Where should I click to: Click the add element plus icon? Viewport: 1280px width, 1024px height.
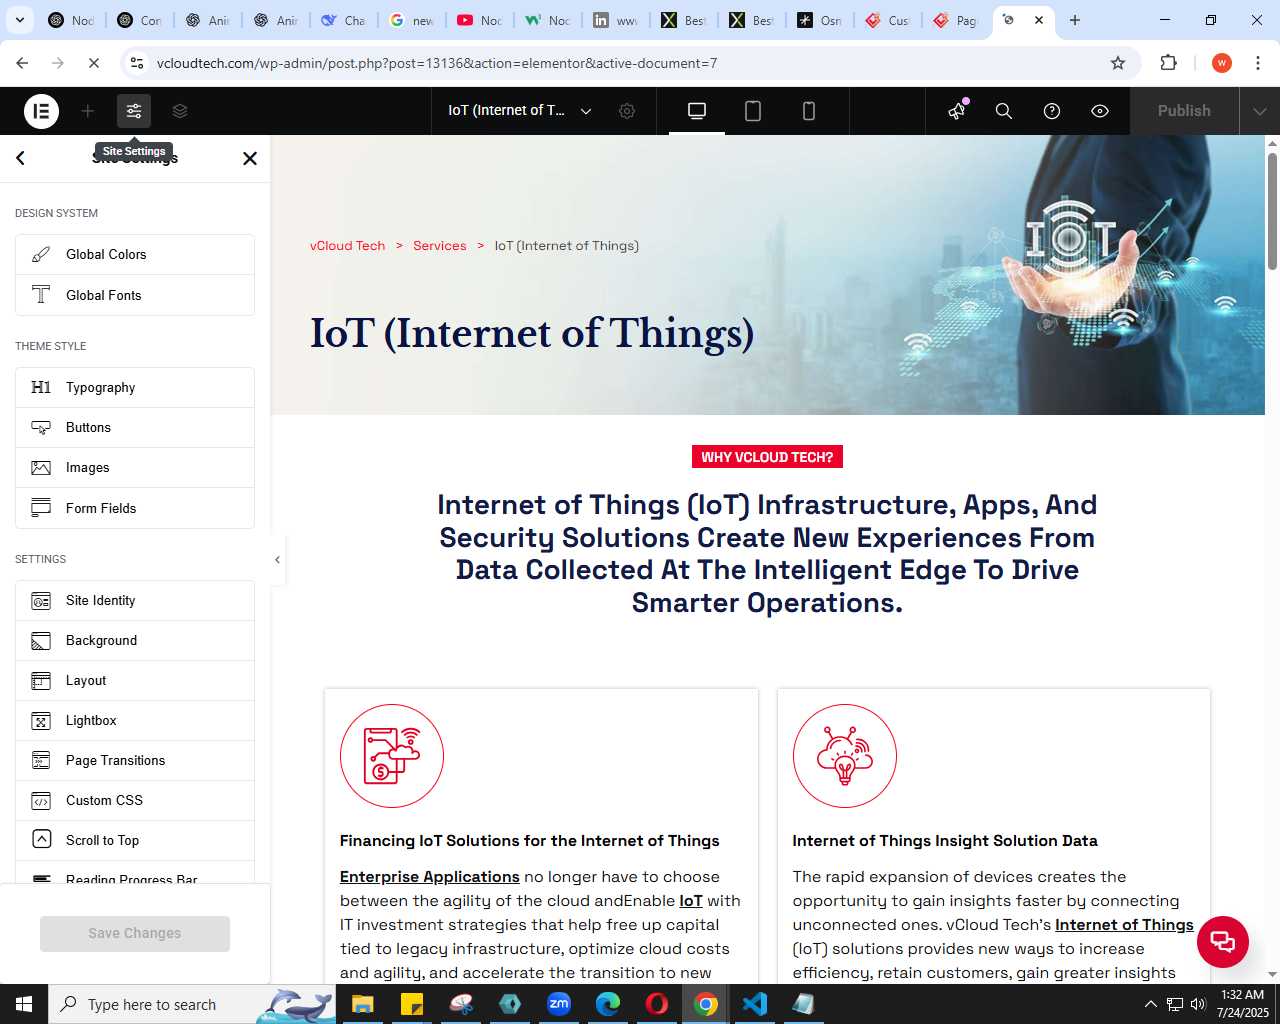pyautogui.click(x=88, y=111)
